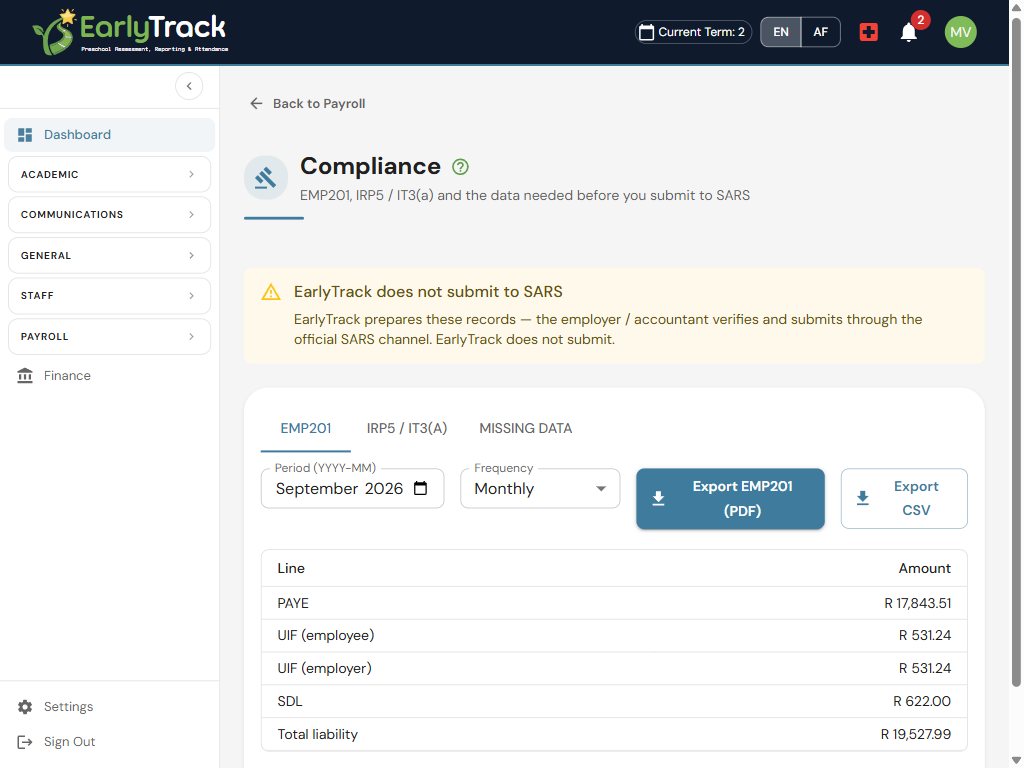Screen dimensions: 1024x768
Task: Expand the Academic section
Action: [x=110, y=174]
